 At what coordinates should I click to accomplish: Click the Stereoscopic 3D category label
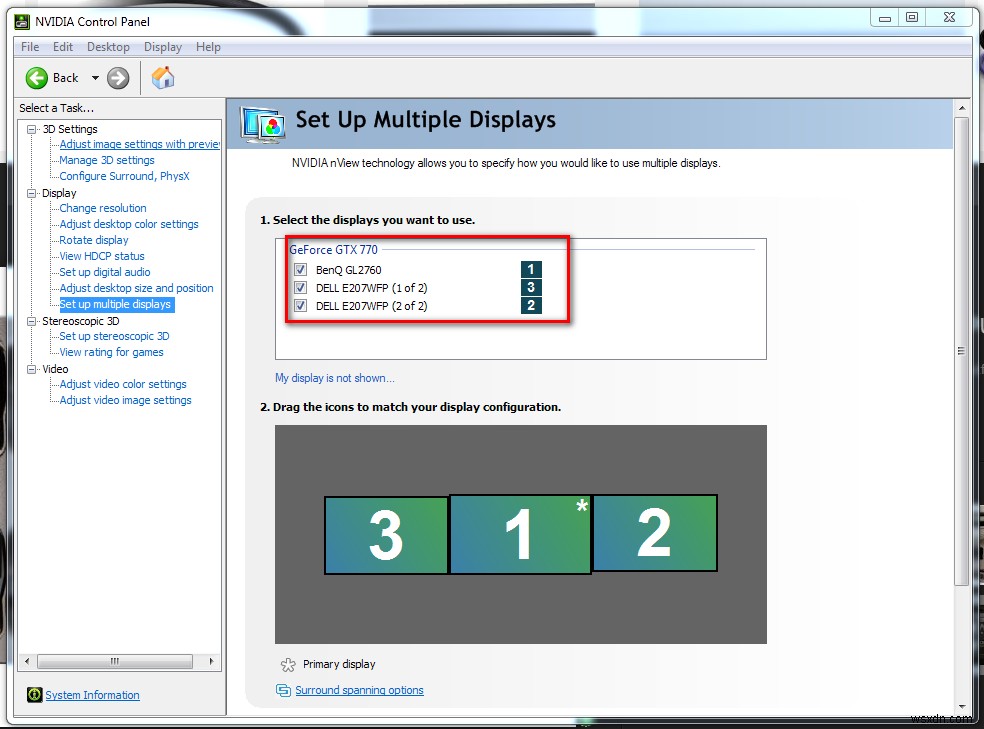coord(80,321)
